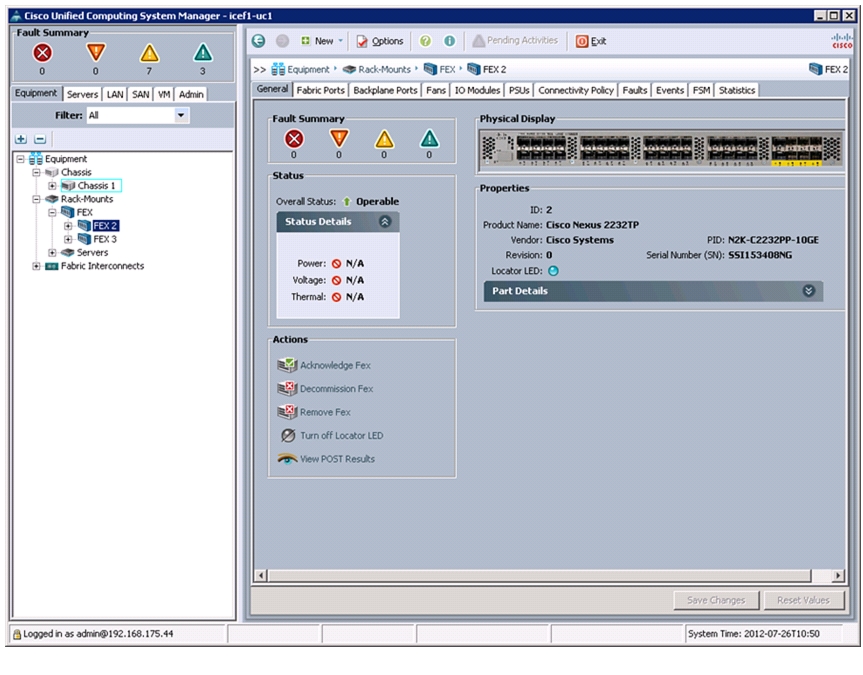The height and width of the screenshot is (675, 863).
Task: Click the FEX breadcrumb link
Action: (x=447, y=69)
